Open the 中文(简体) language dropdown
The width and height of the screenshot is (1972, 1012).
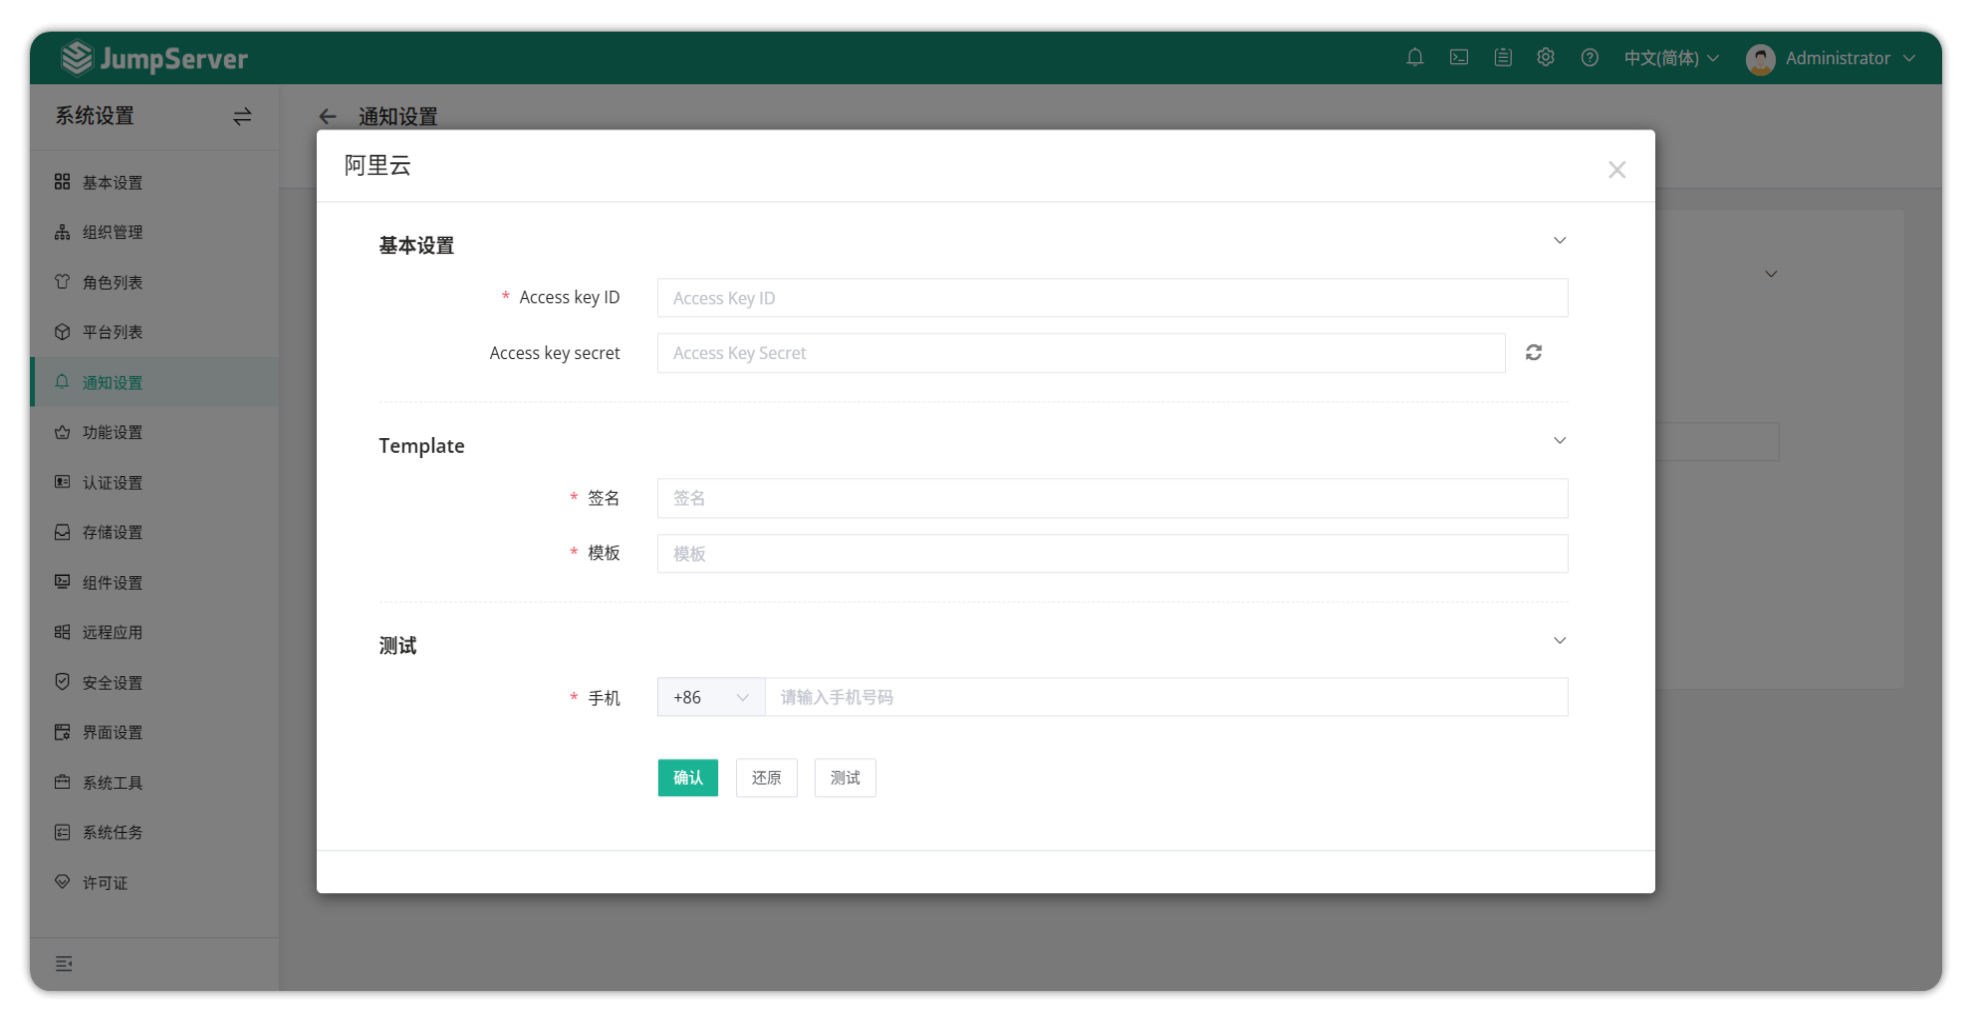click(1670, 58)
